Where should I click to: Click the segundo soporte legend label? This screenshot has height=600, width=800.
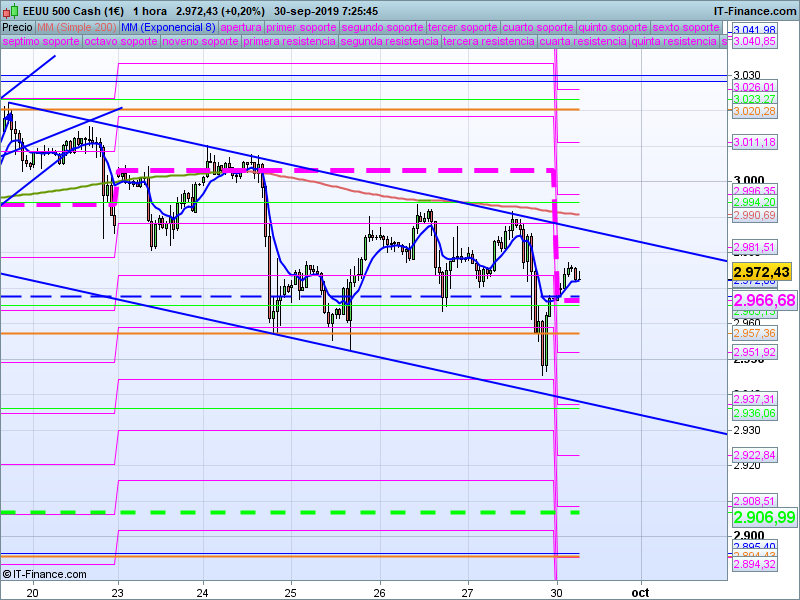[382, 27]
